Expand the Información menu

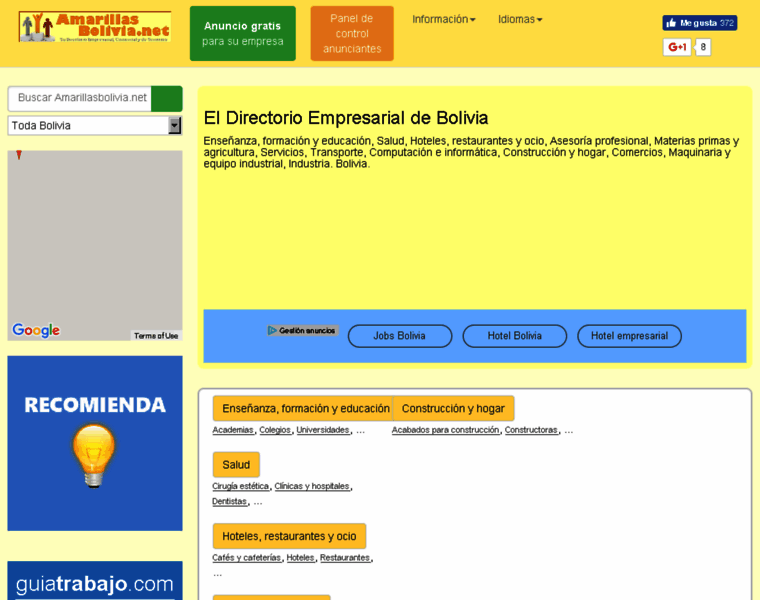(x=443, y=19)
